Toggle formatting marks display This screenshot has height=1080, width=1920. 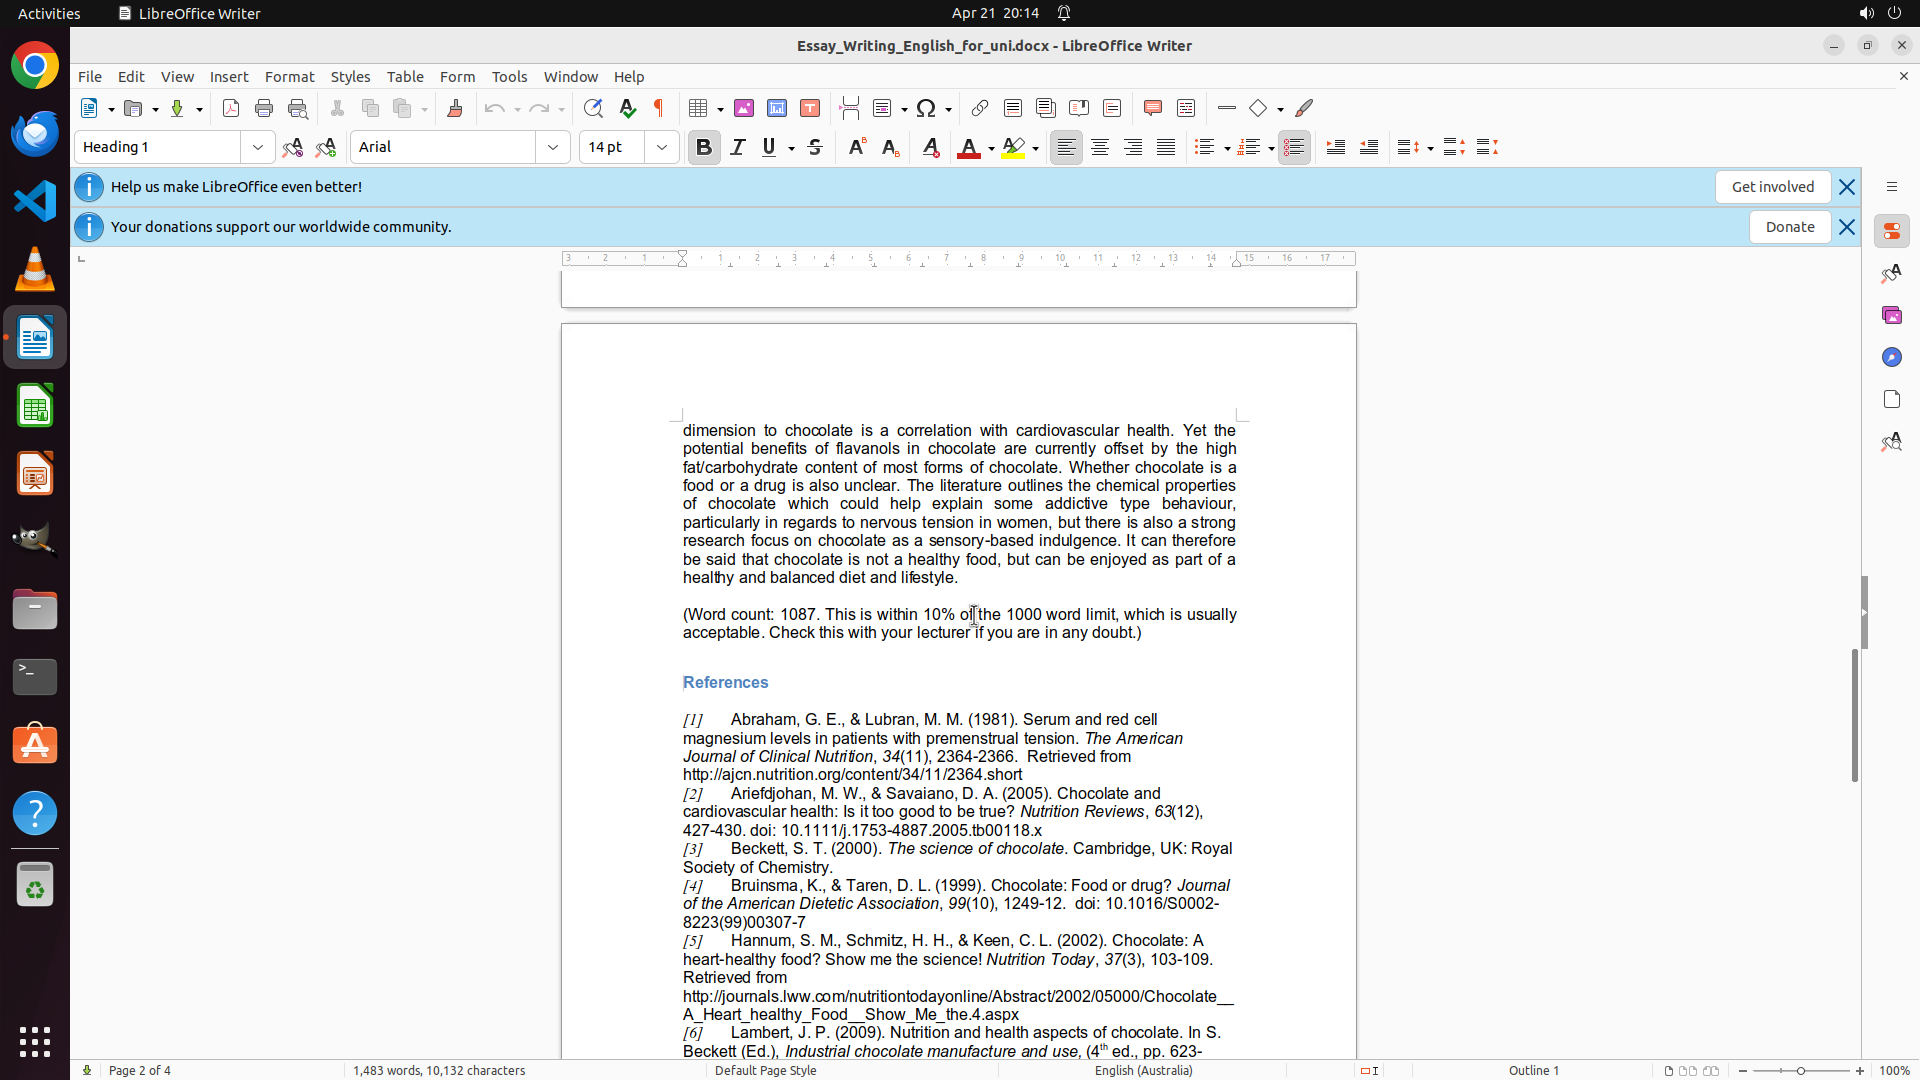(659, 108)
